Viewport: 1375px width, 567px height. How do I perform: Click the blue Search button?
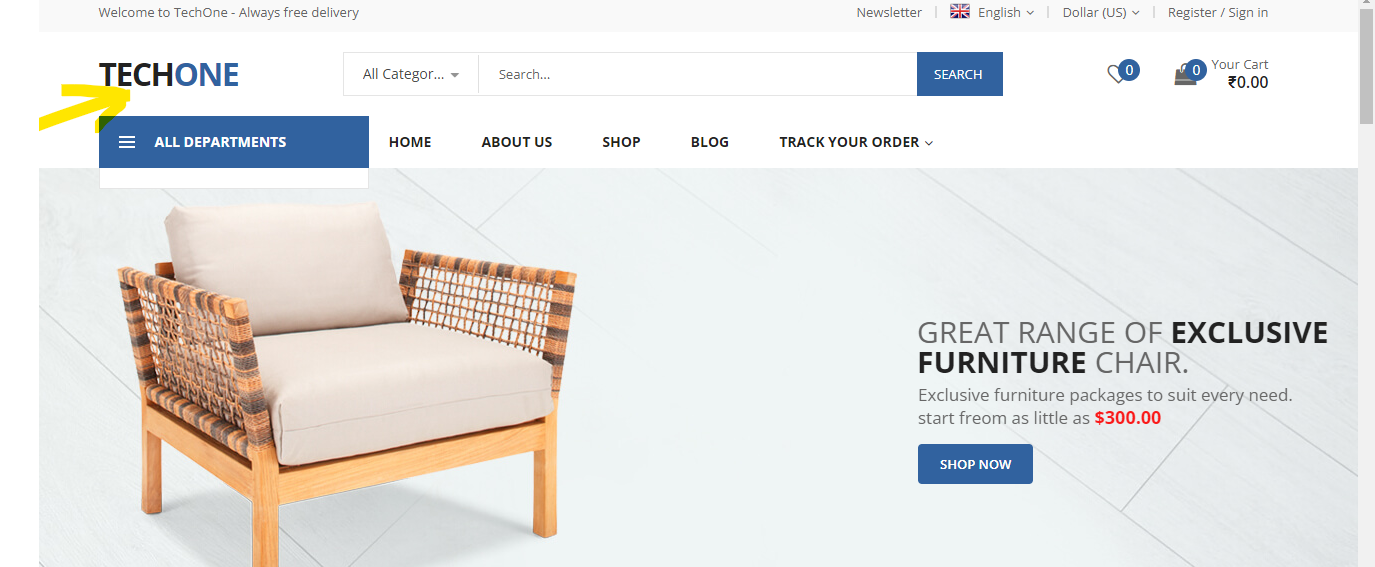point(959,74)
